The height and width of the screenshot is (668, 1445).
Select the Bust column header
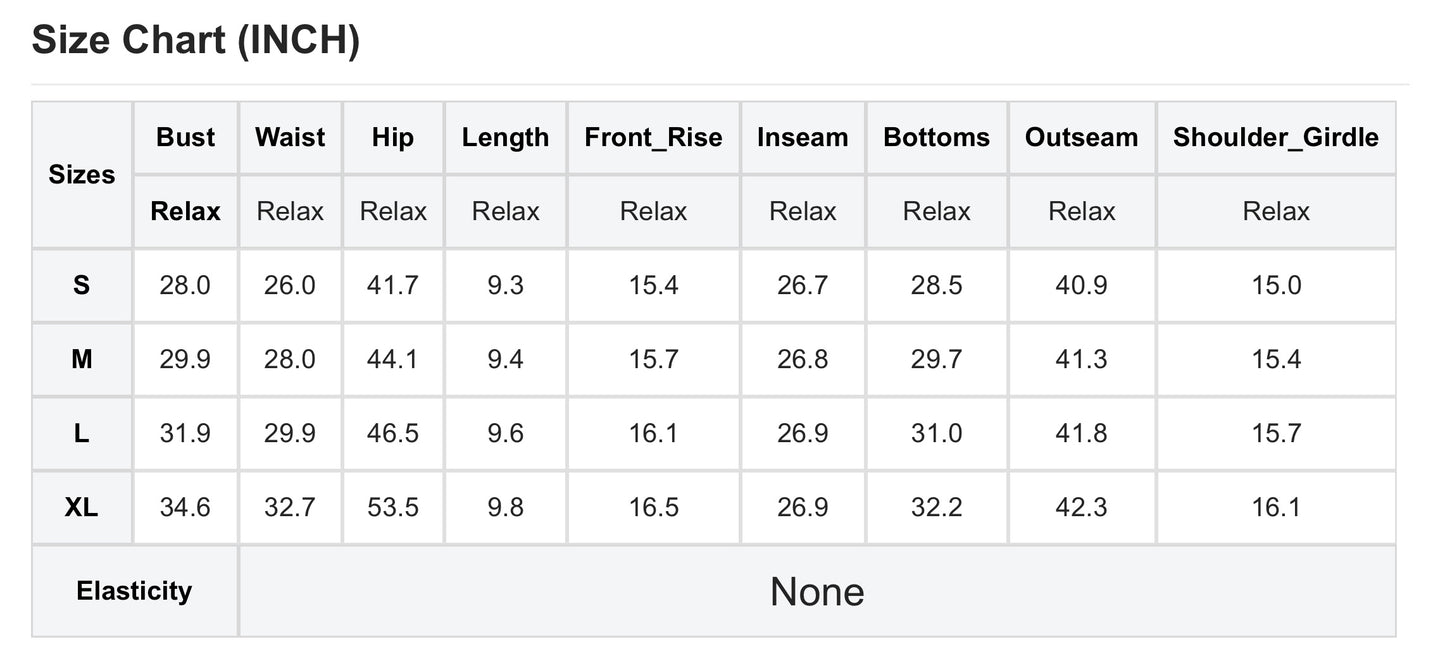[186, 138]
